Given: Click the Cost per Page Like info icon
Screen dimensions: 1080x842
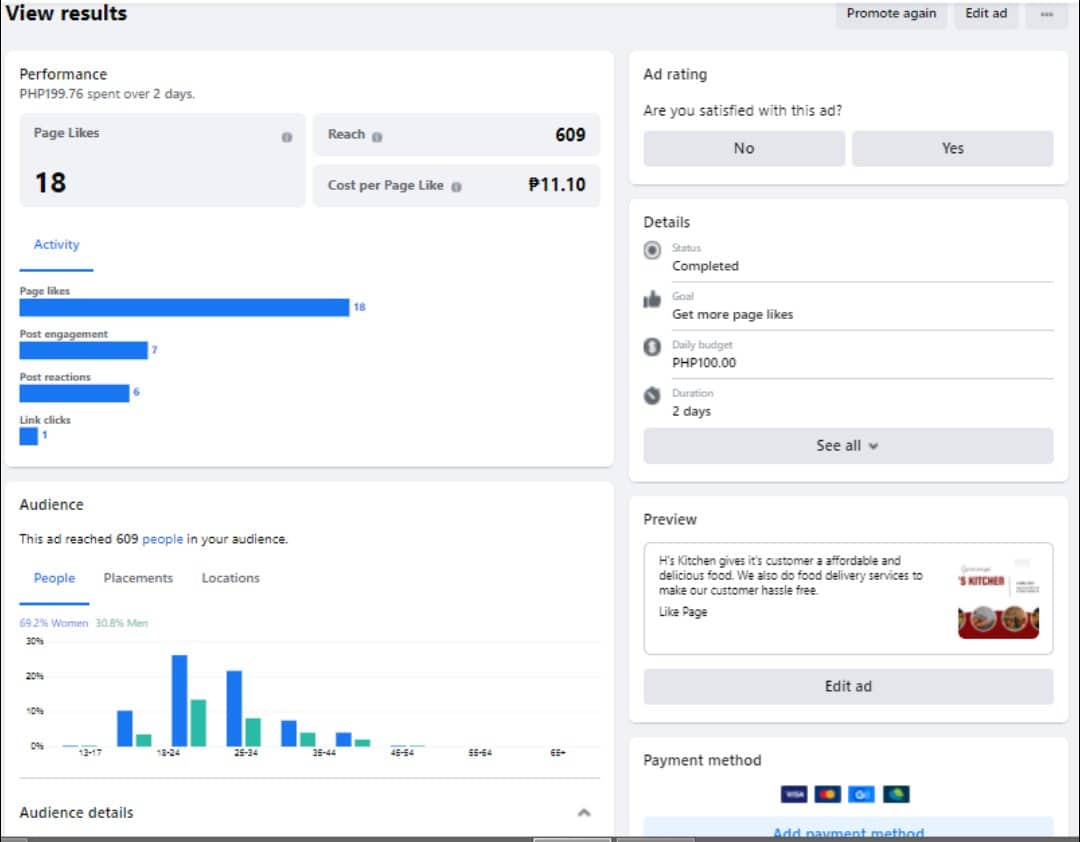Looking at the screenshot, I should [456, 186].
